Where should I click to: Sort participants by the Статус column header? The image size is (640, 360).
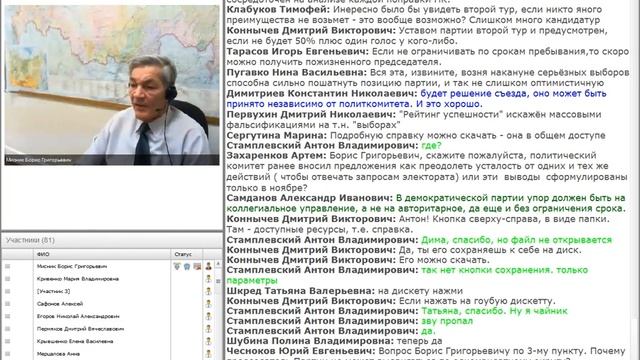pyautogui.click(x=187, y=254)
